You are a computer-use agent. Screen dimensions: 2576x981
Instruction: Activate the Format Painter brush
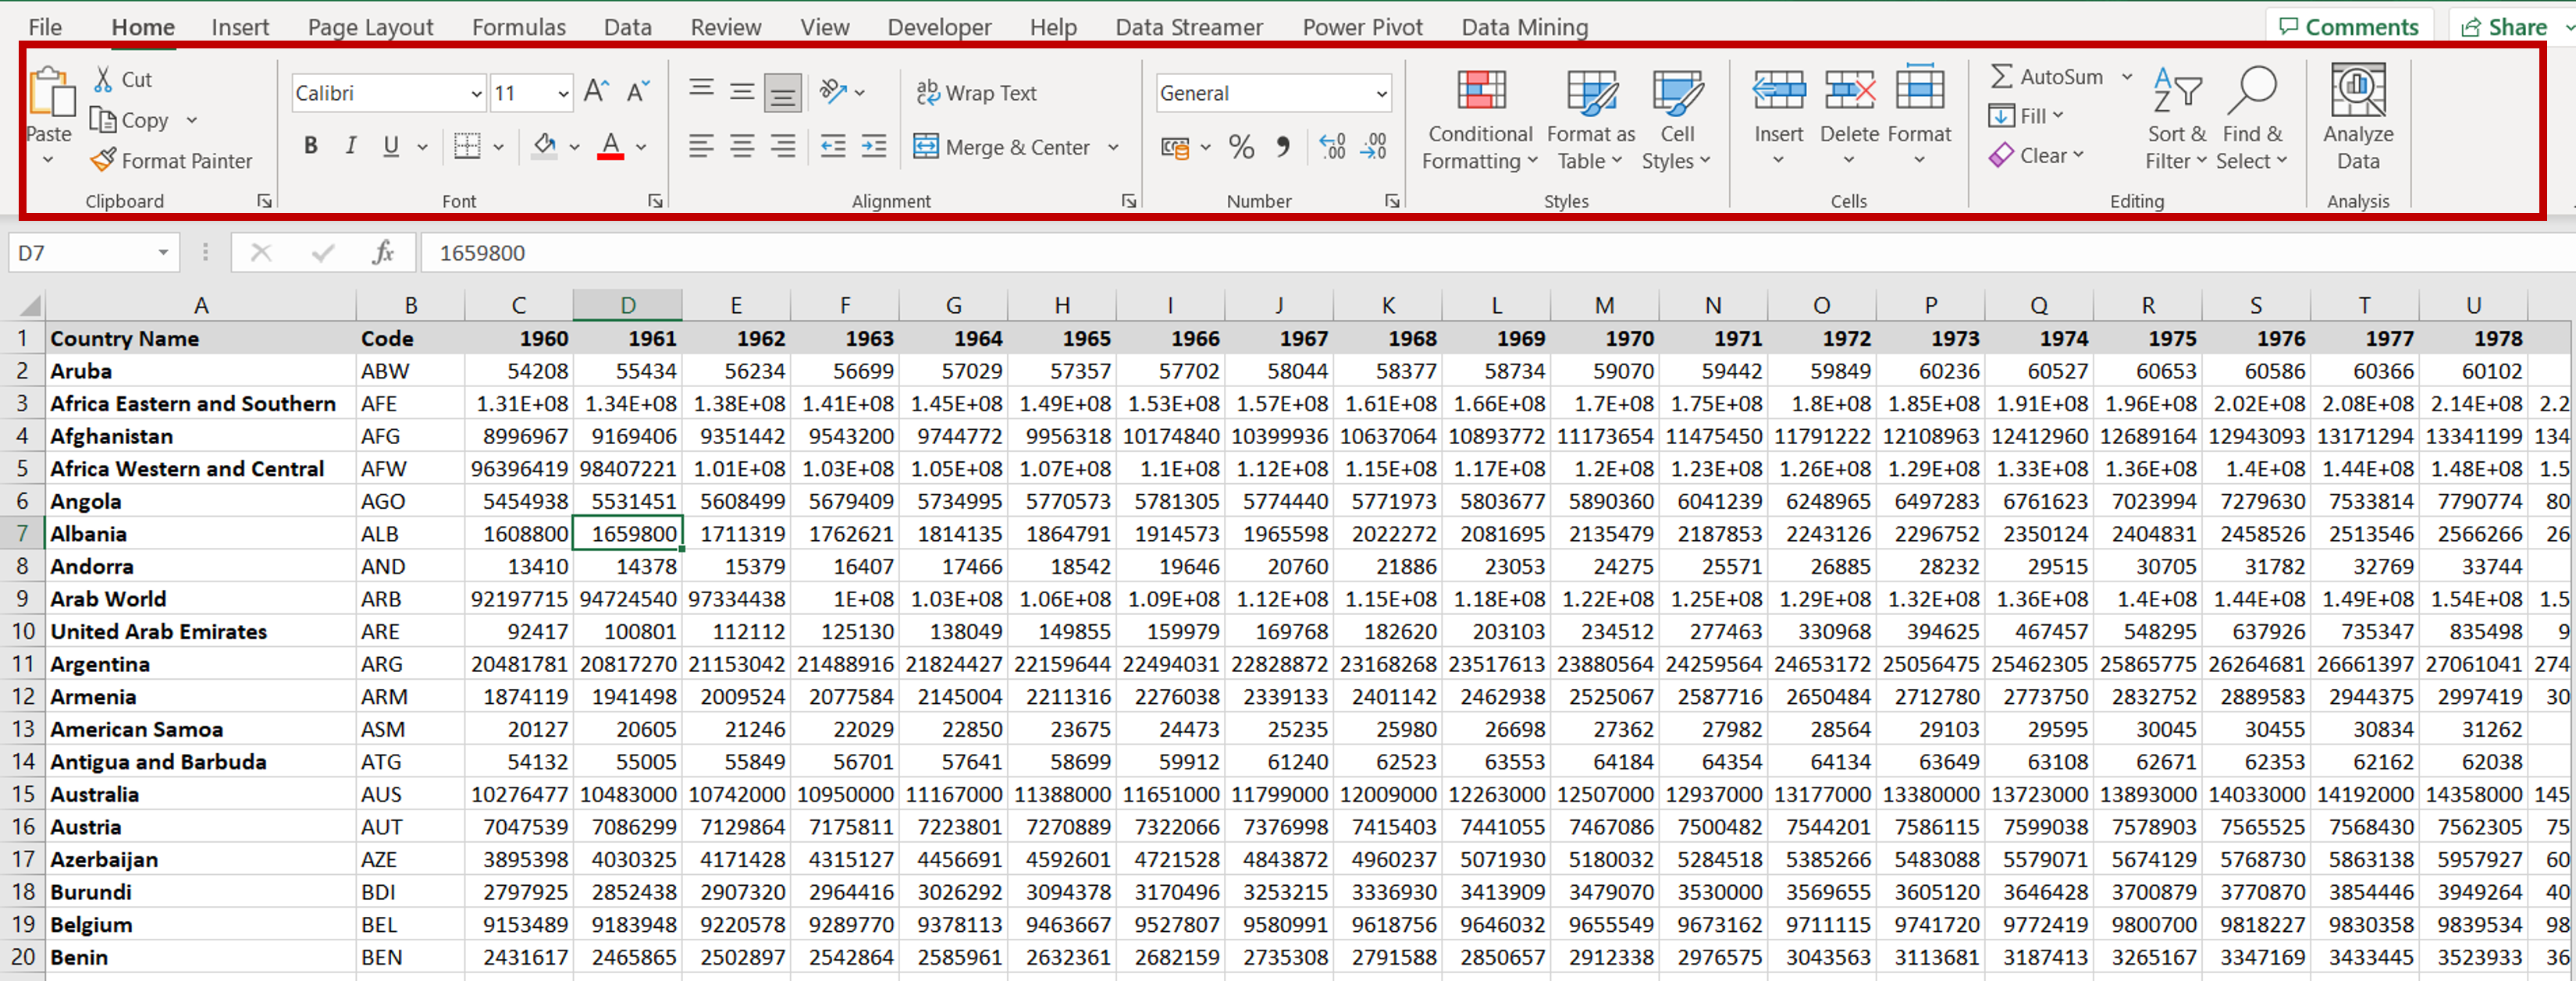103,160
